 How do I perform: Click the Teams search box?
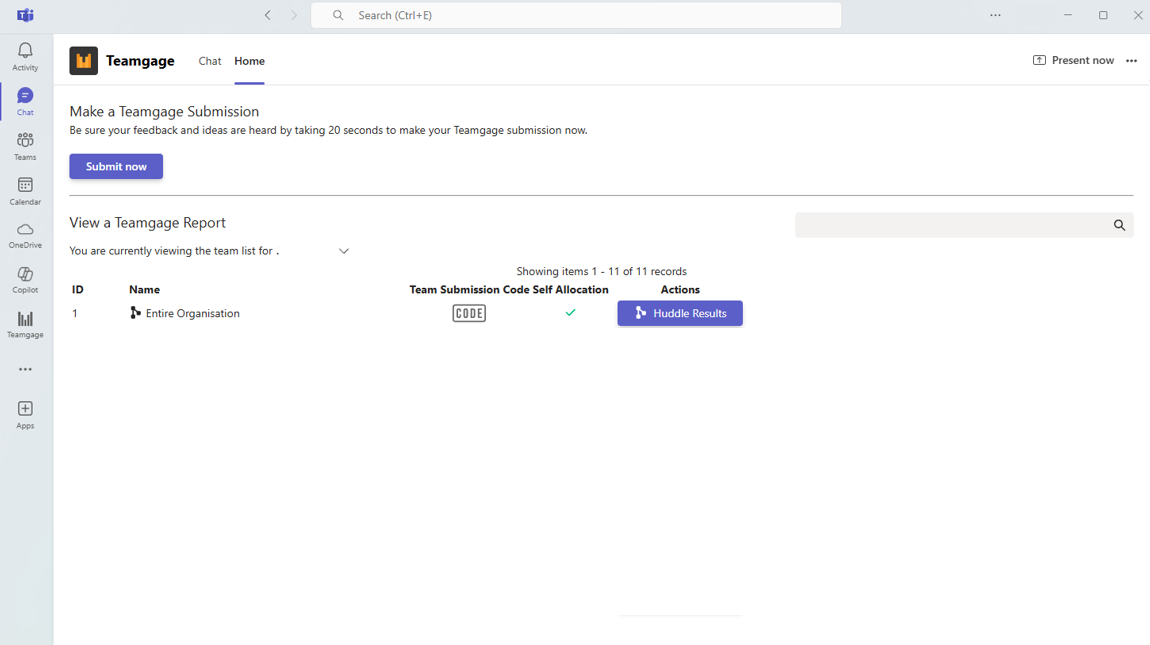[x=576, y=15]
